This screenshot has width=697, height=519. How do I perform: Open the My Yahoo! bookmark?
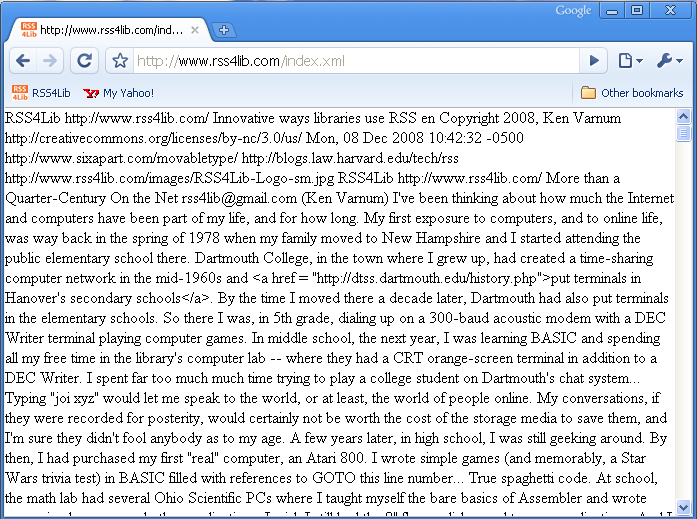[118, 93]
